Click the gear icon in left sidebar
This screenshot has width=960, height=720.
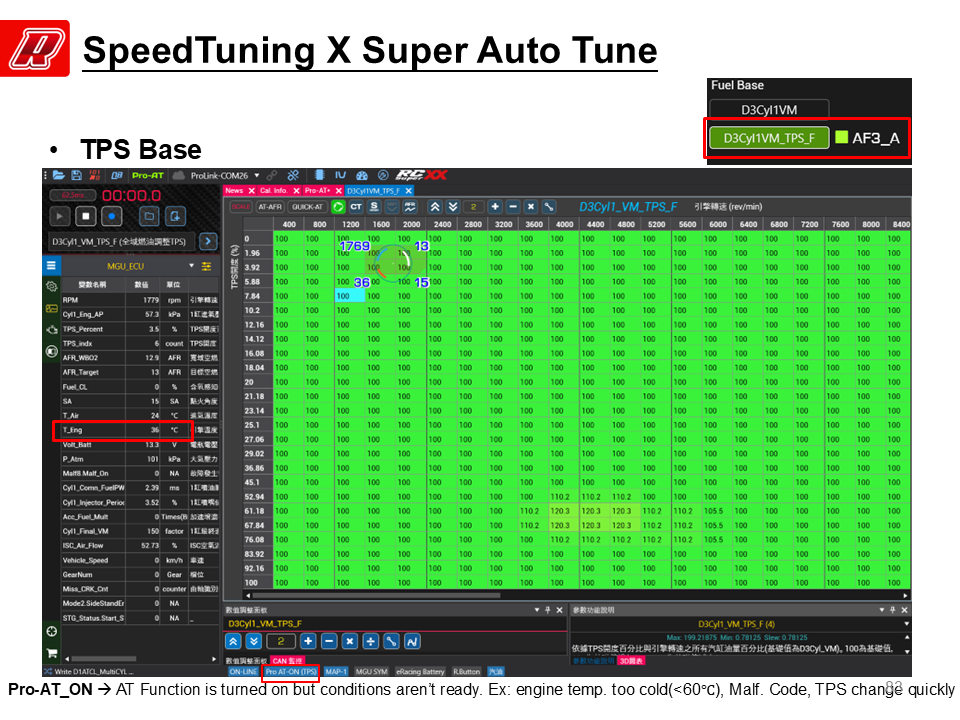click(51, 286)
